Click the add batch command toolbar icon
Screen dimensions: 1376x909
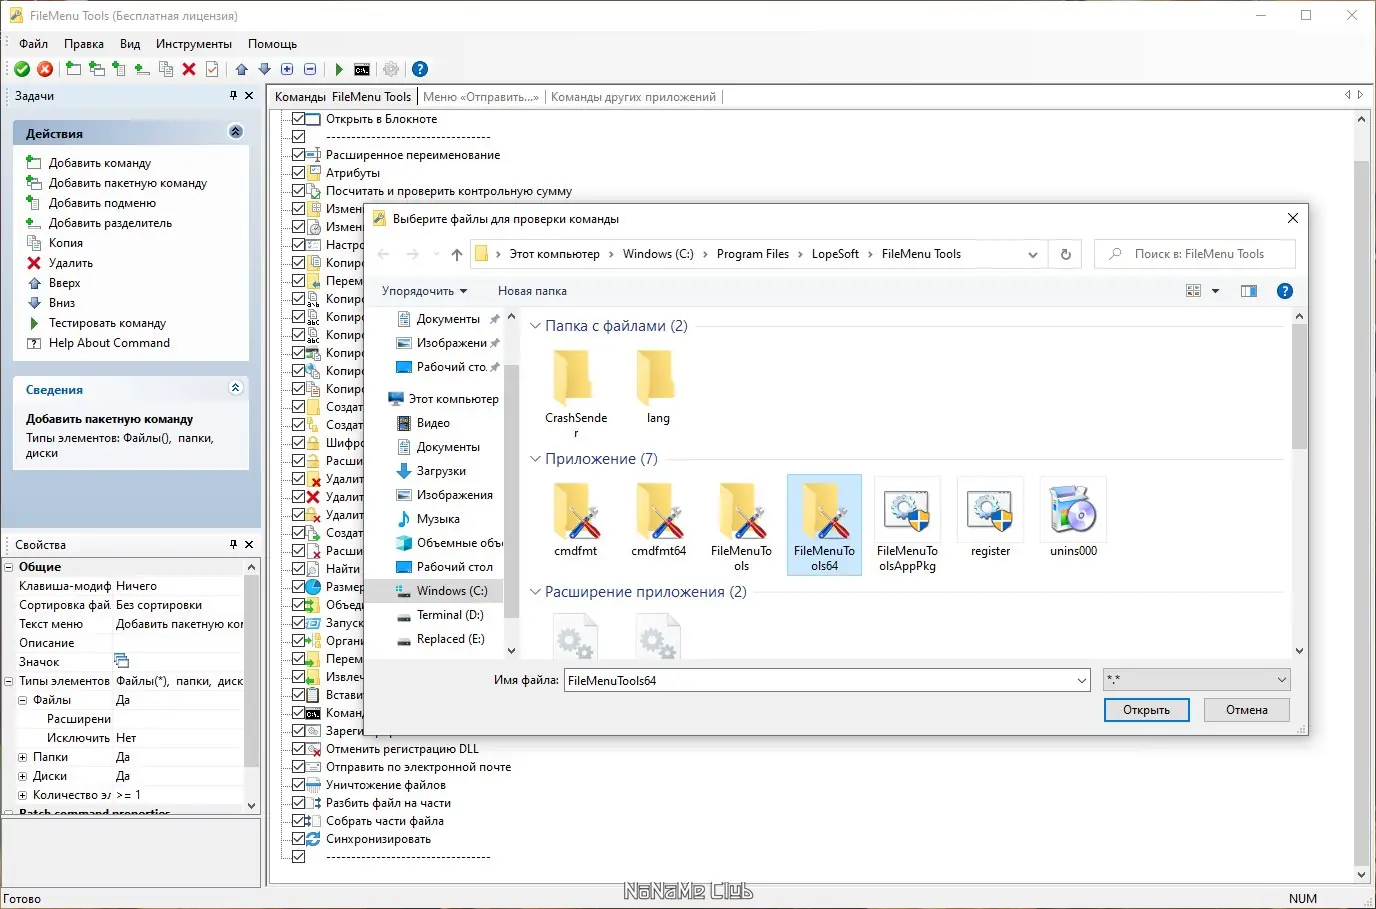click(x=97, y=69)
